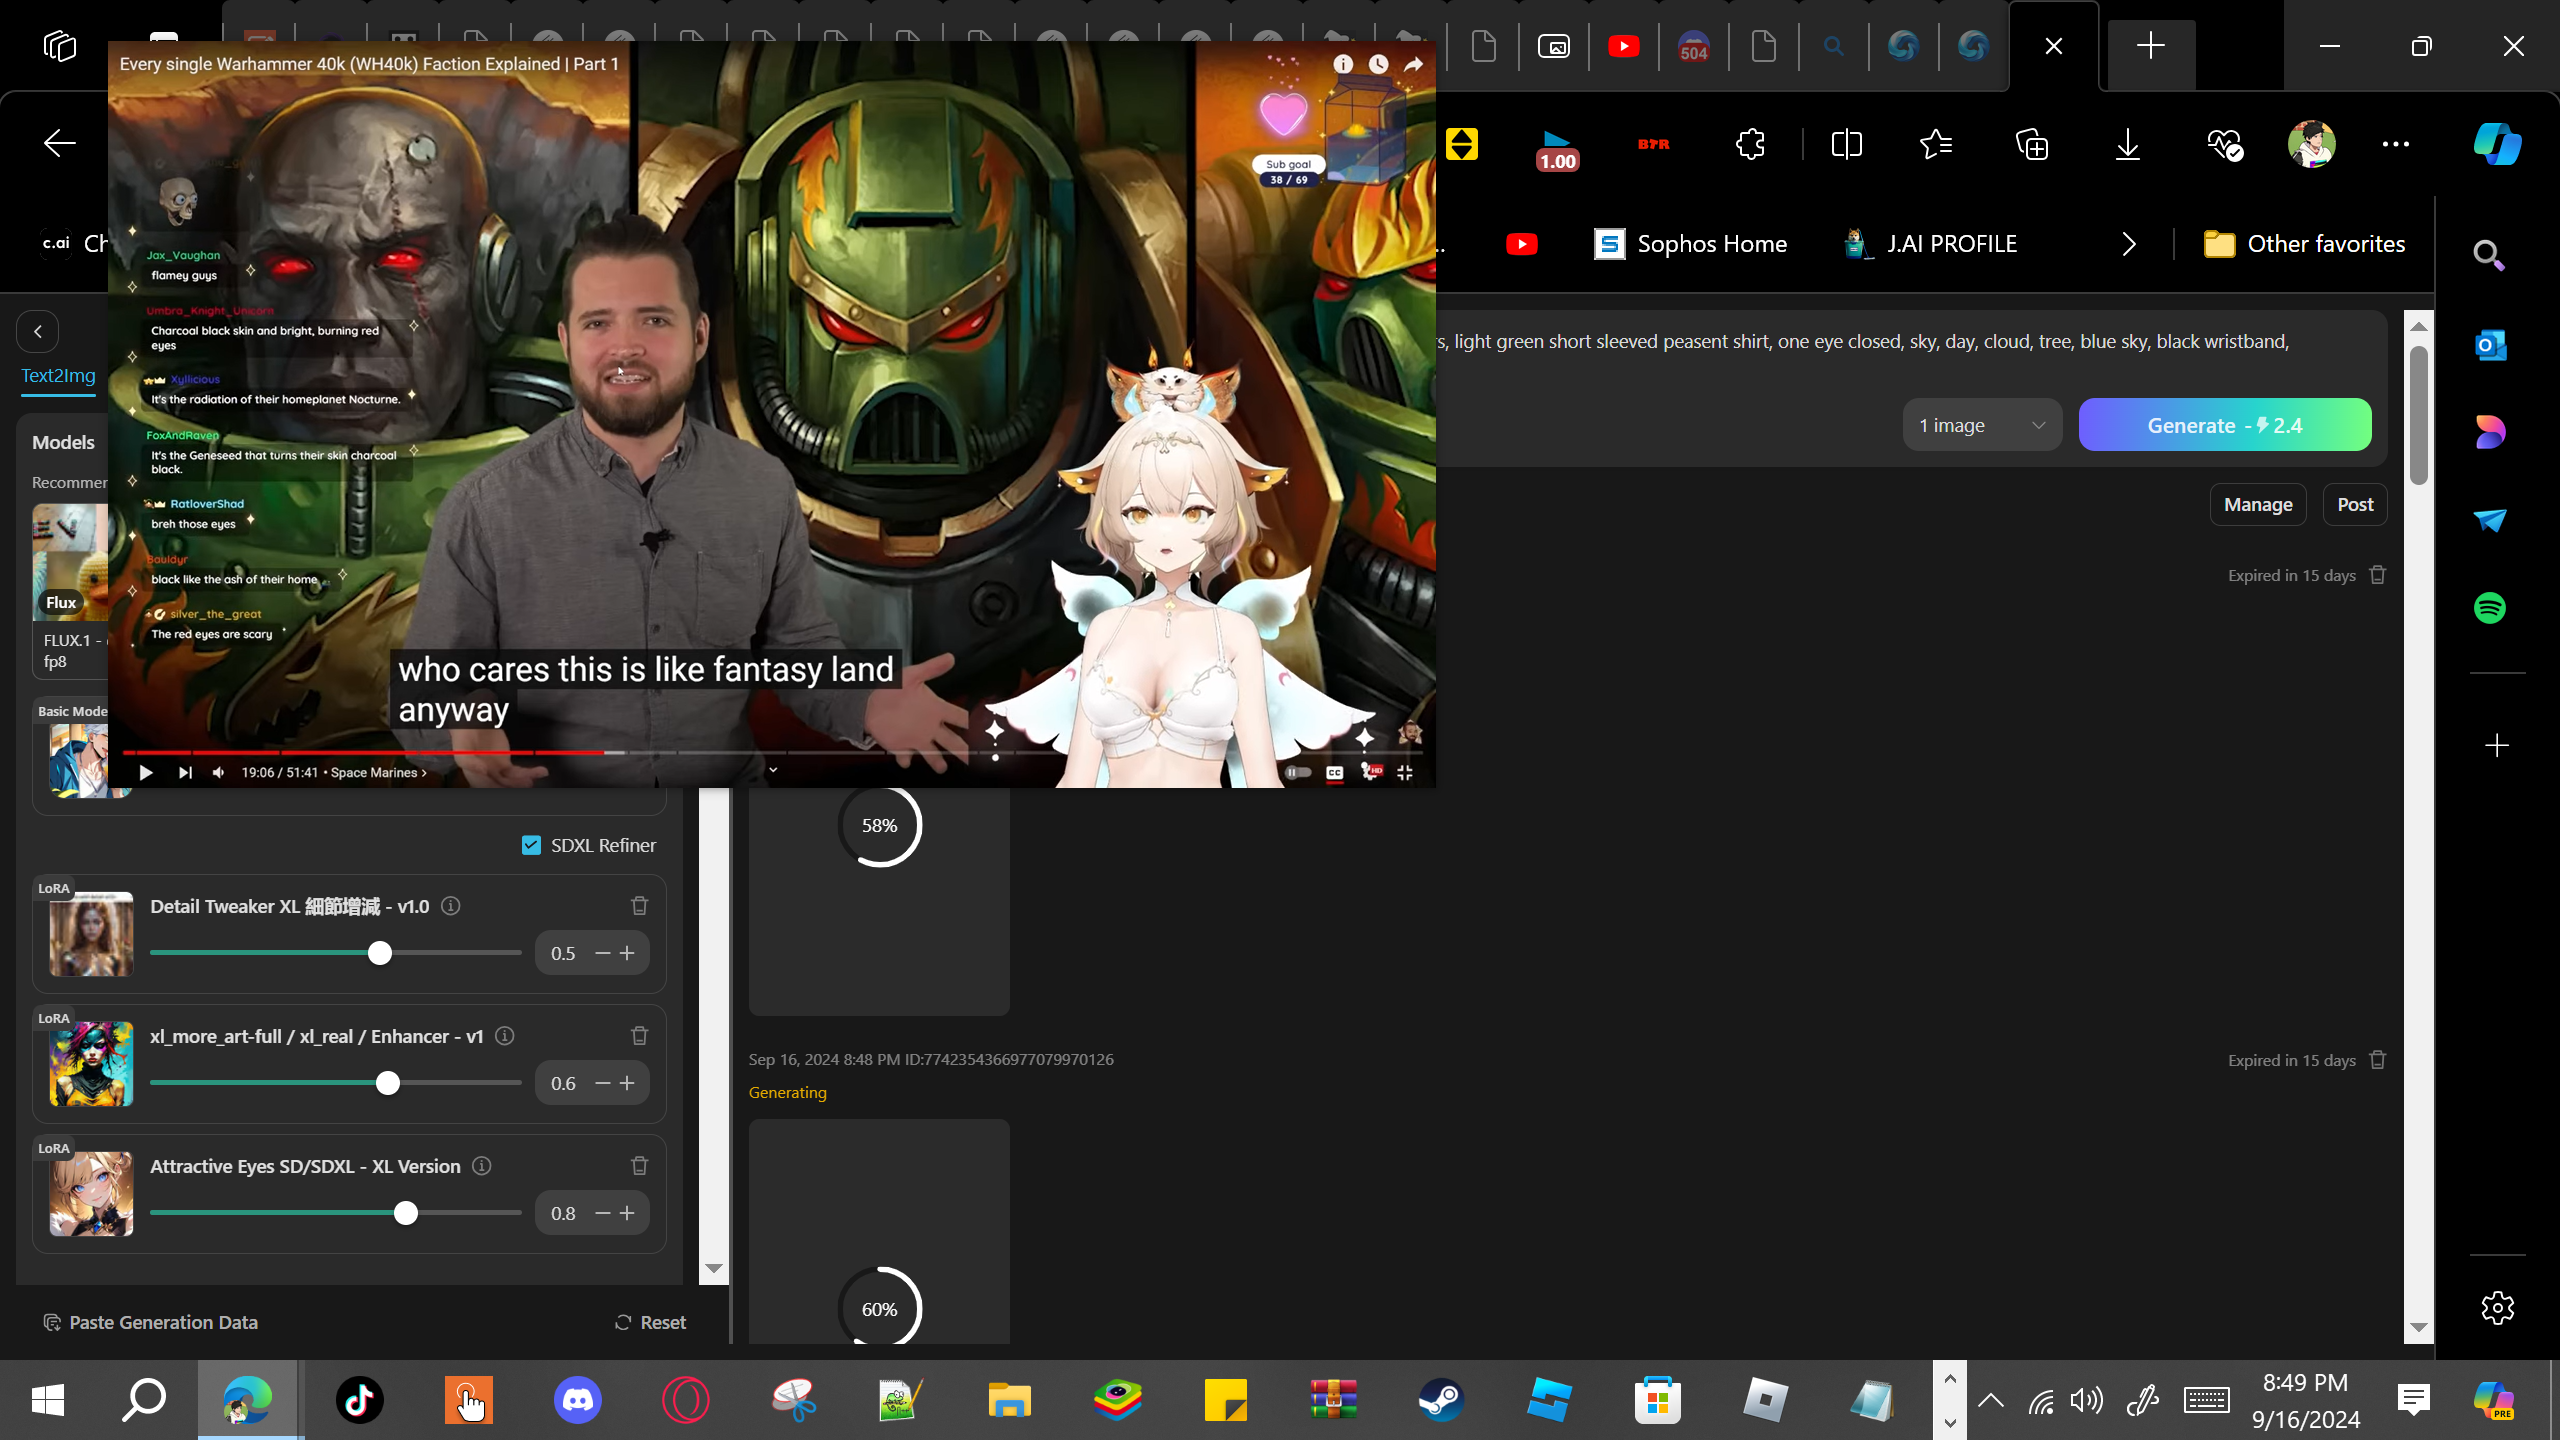Adjust Attractive Eyes weight slider handle

point(405,1213)
